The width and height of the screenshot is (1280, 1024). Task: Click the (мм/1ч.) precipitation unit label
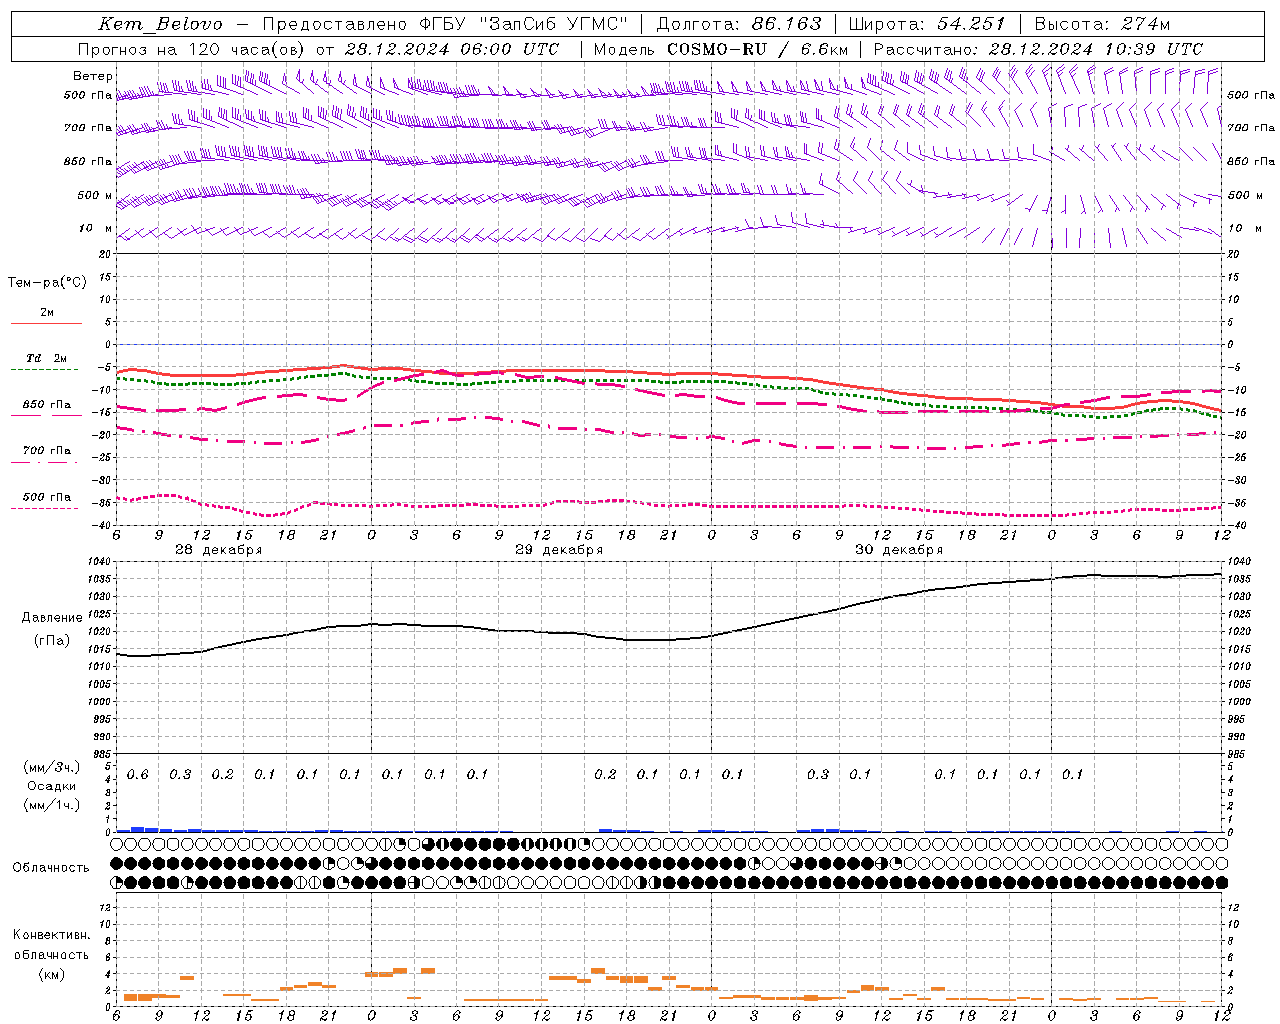(x=52, y=805)
